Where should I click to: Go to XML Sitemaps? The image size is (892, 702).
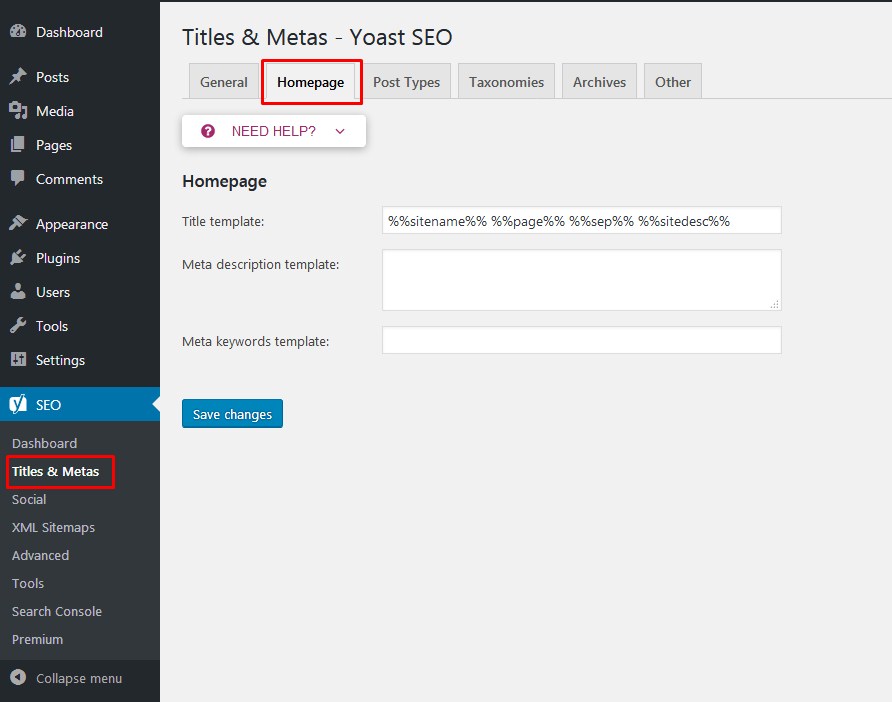[53, 527]
